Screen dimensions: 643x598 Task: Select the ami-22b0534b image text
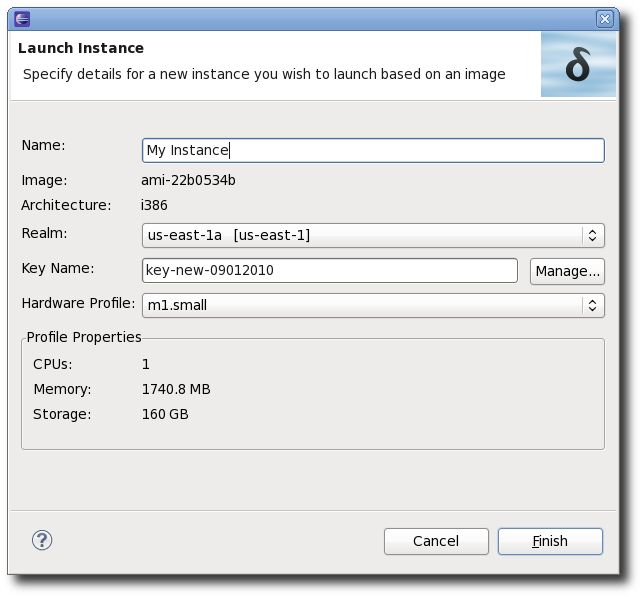(188, 180)
